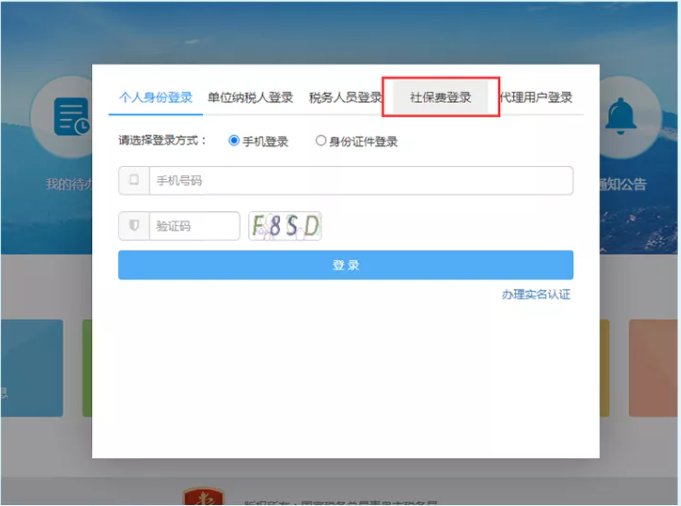Click the phone icon beside 手机号码 field
681x506 pixels.
pyautogui.click(x=134, y=181)
